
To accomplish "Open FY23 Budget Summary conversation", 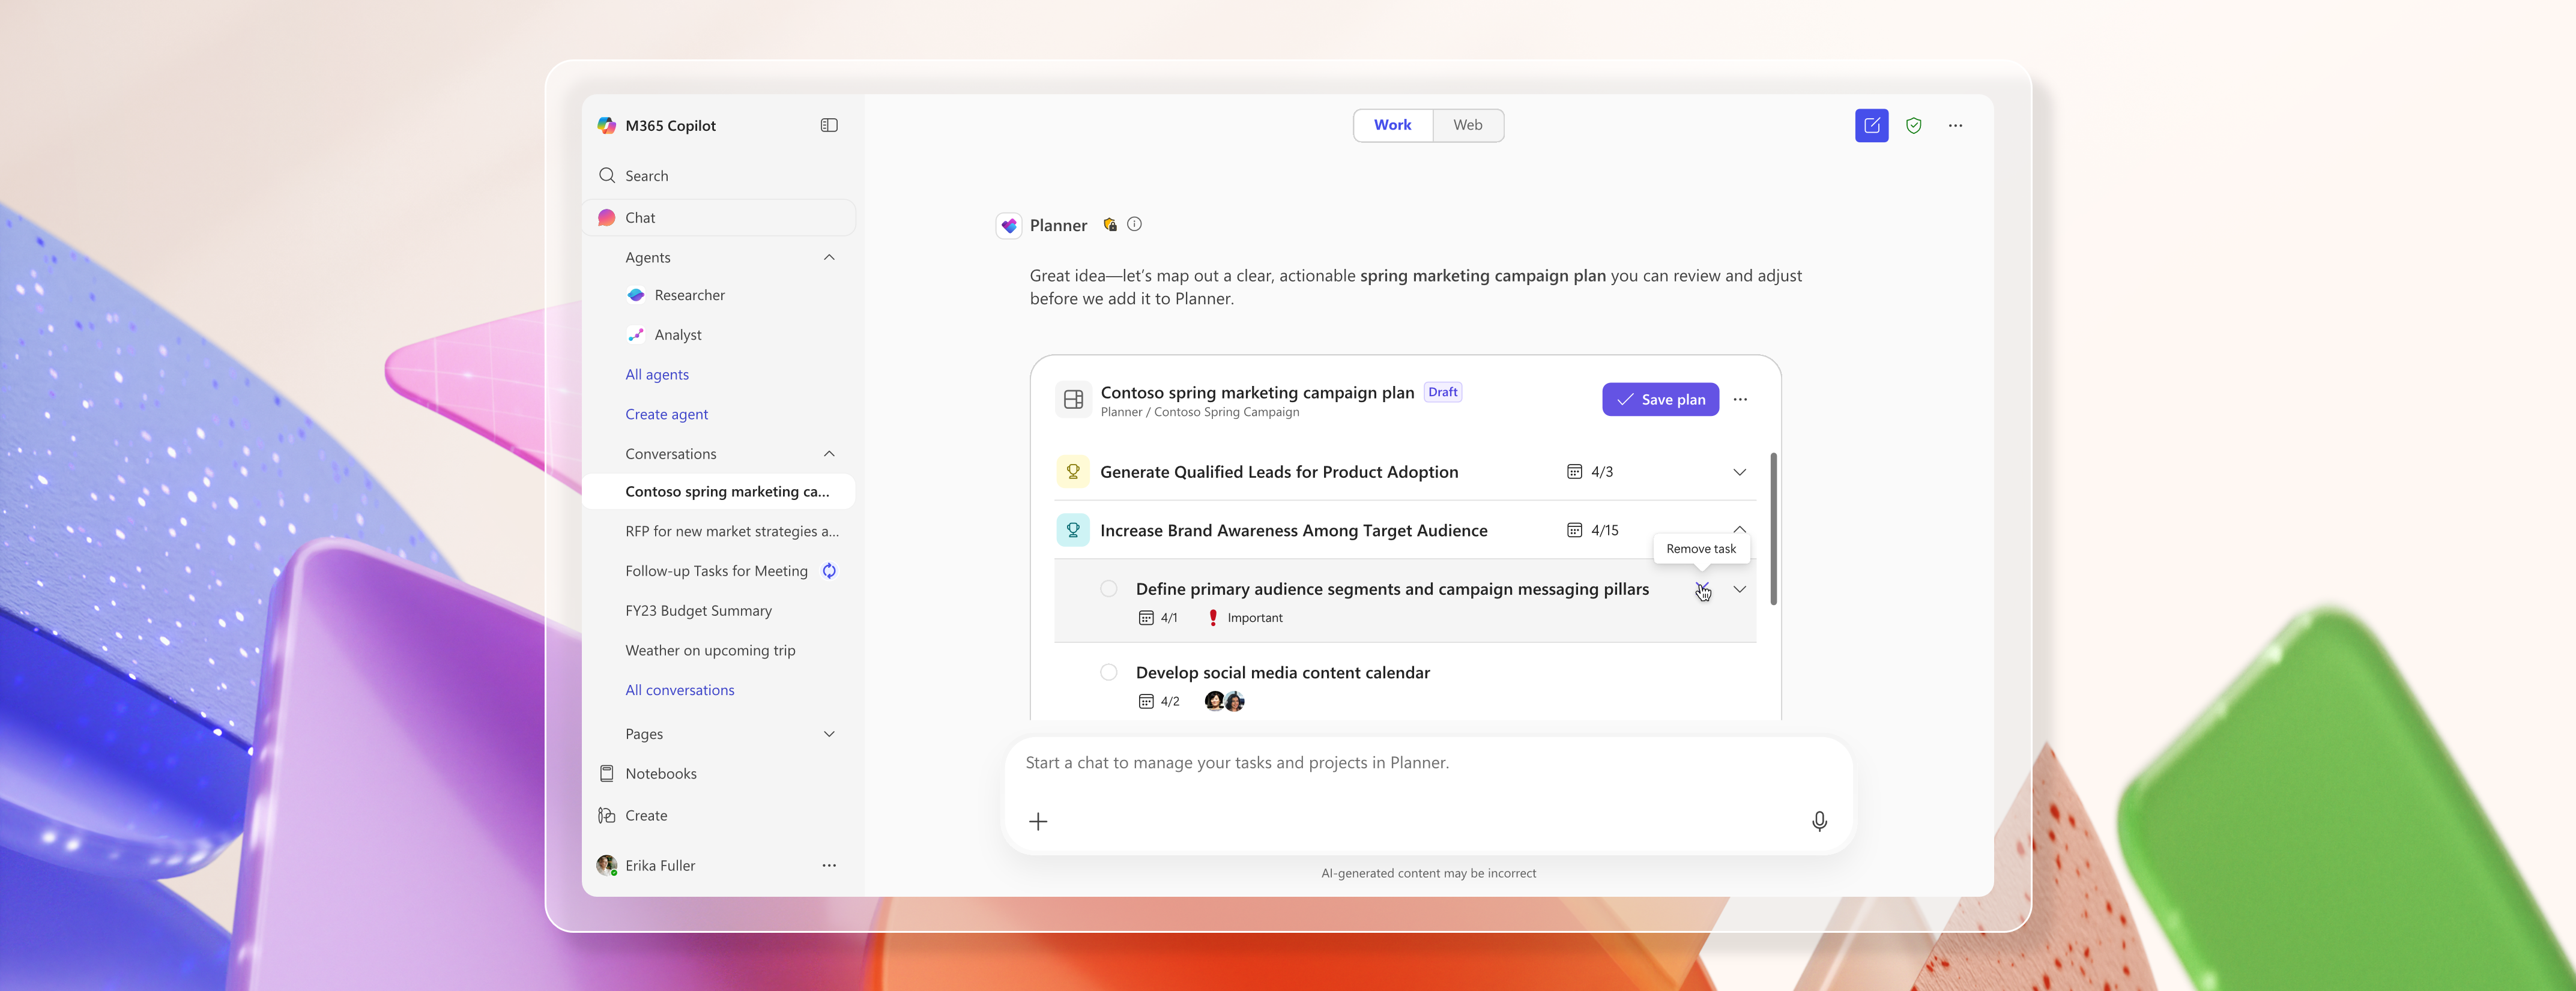I will coord(698,611).
